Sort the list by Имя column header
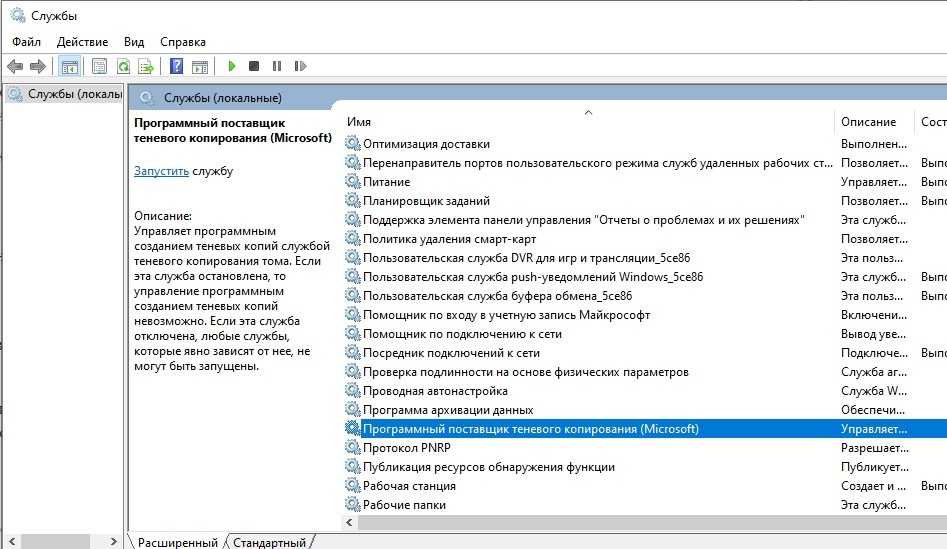 coord(358,122)
